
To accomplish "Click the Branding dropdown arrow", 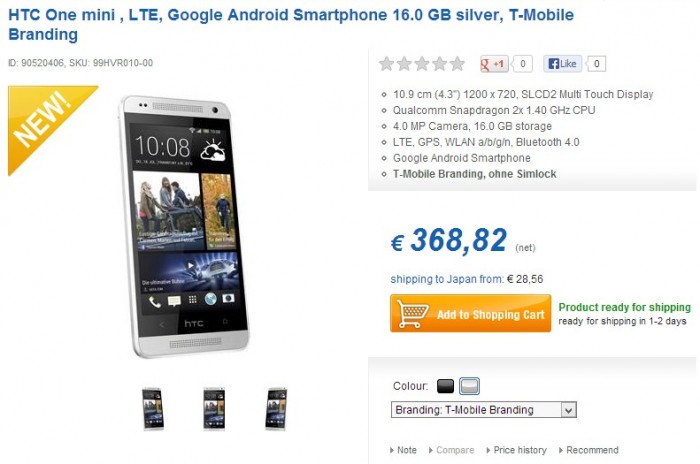I will (568, 410).
